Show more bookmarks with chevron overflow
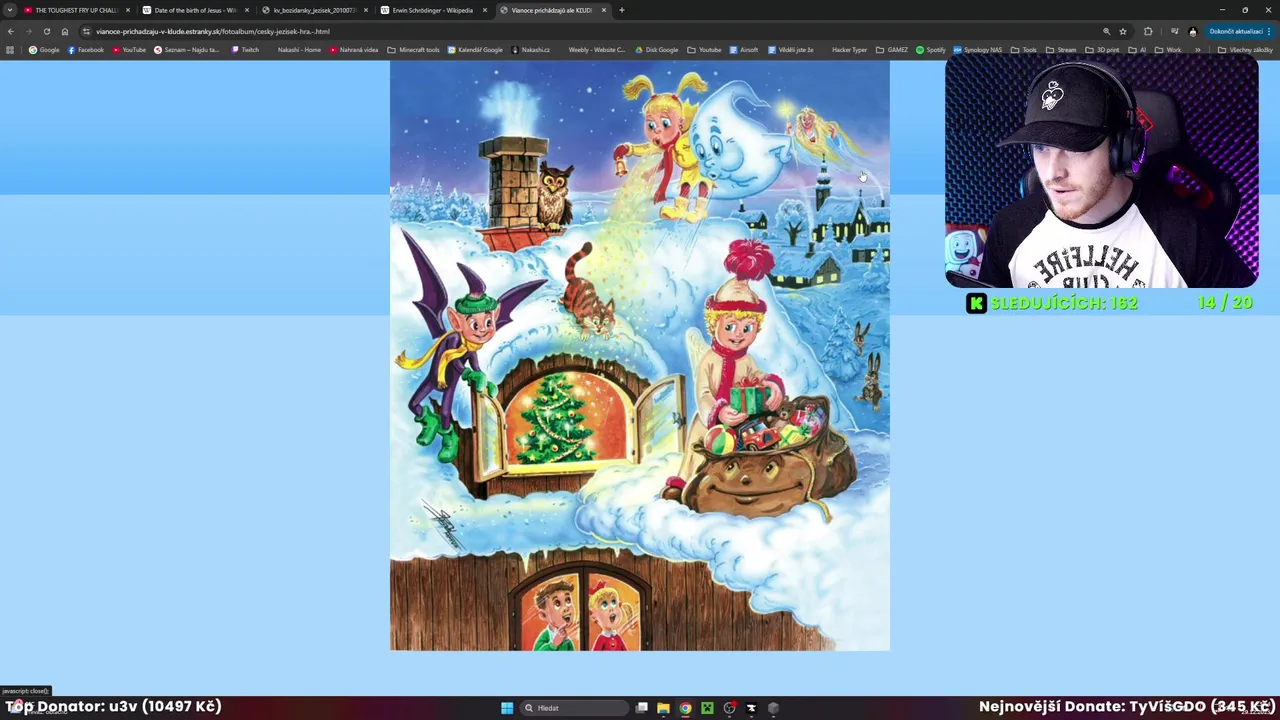 1198,50
